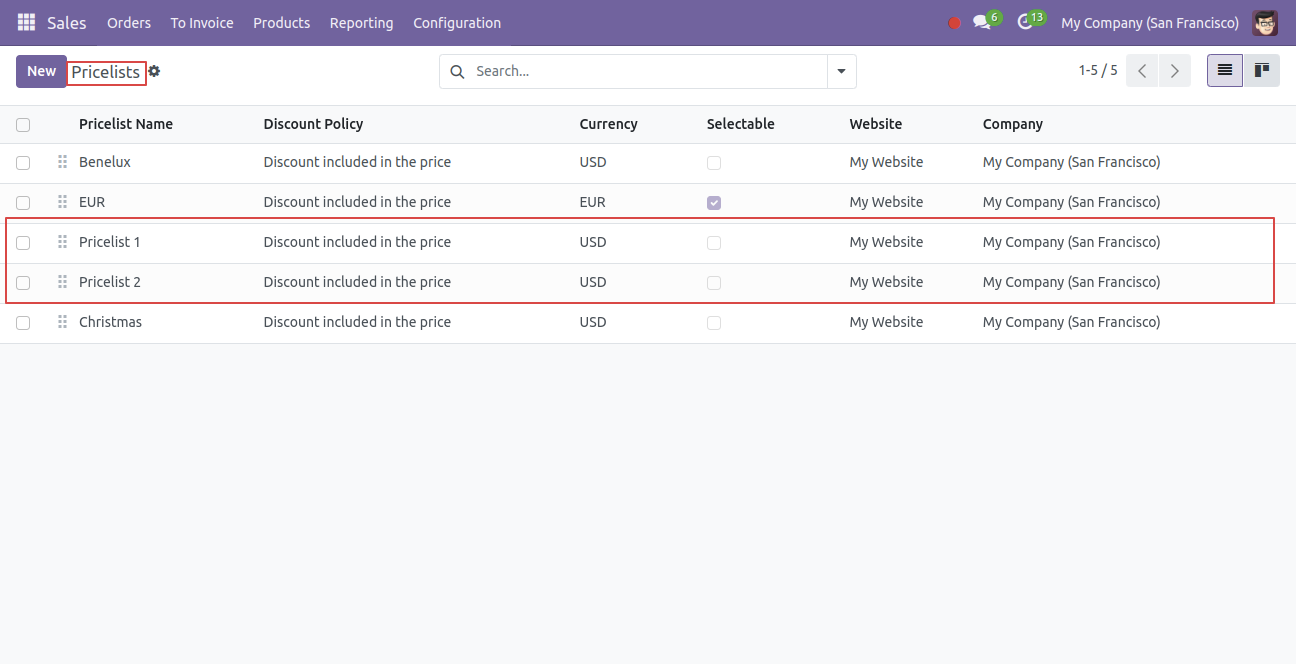Sort by Website column header
Viewport: 1296px width, 664px height.
[876, 124]
